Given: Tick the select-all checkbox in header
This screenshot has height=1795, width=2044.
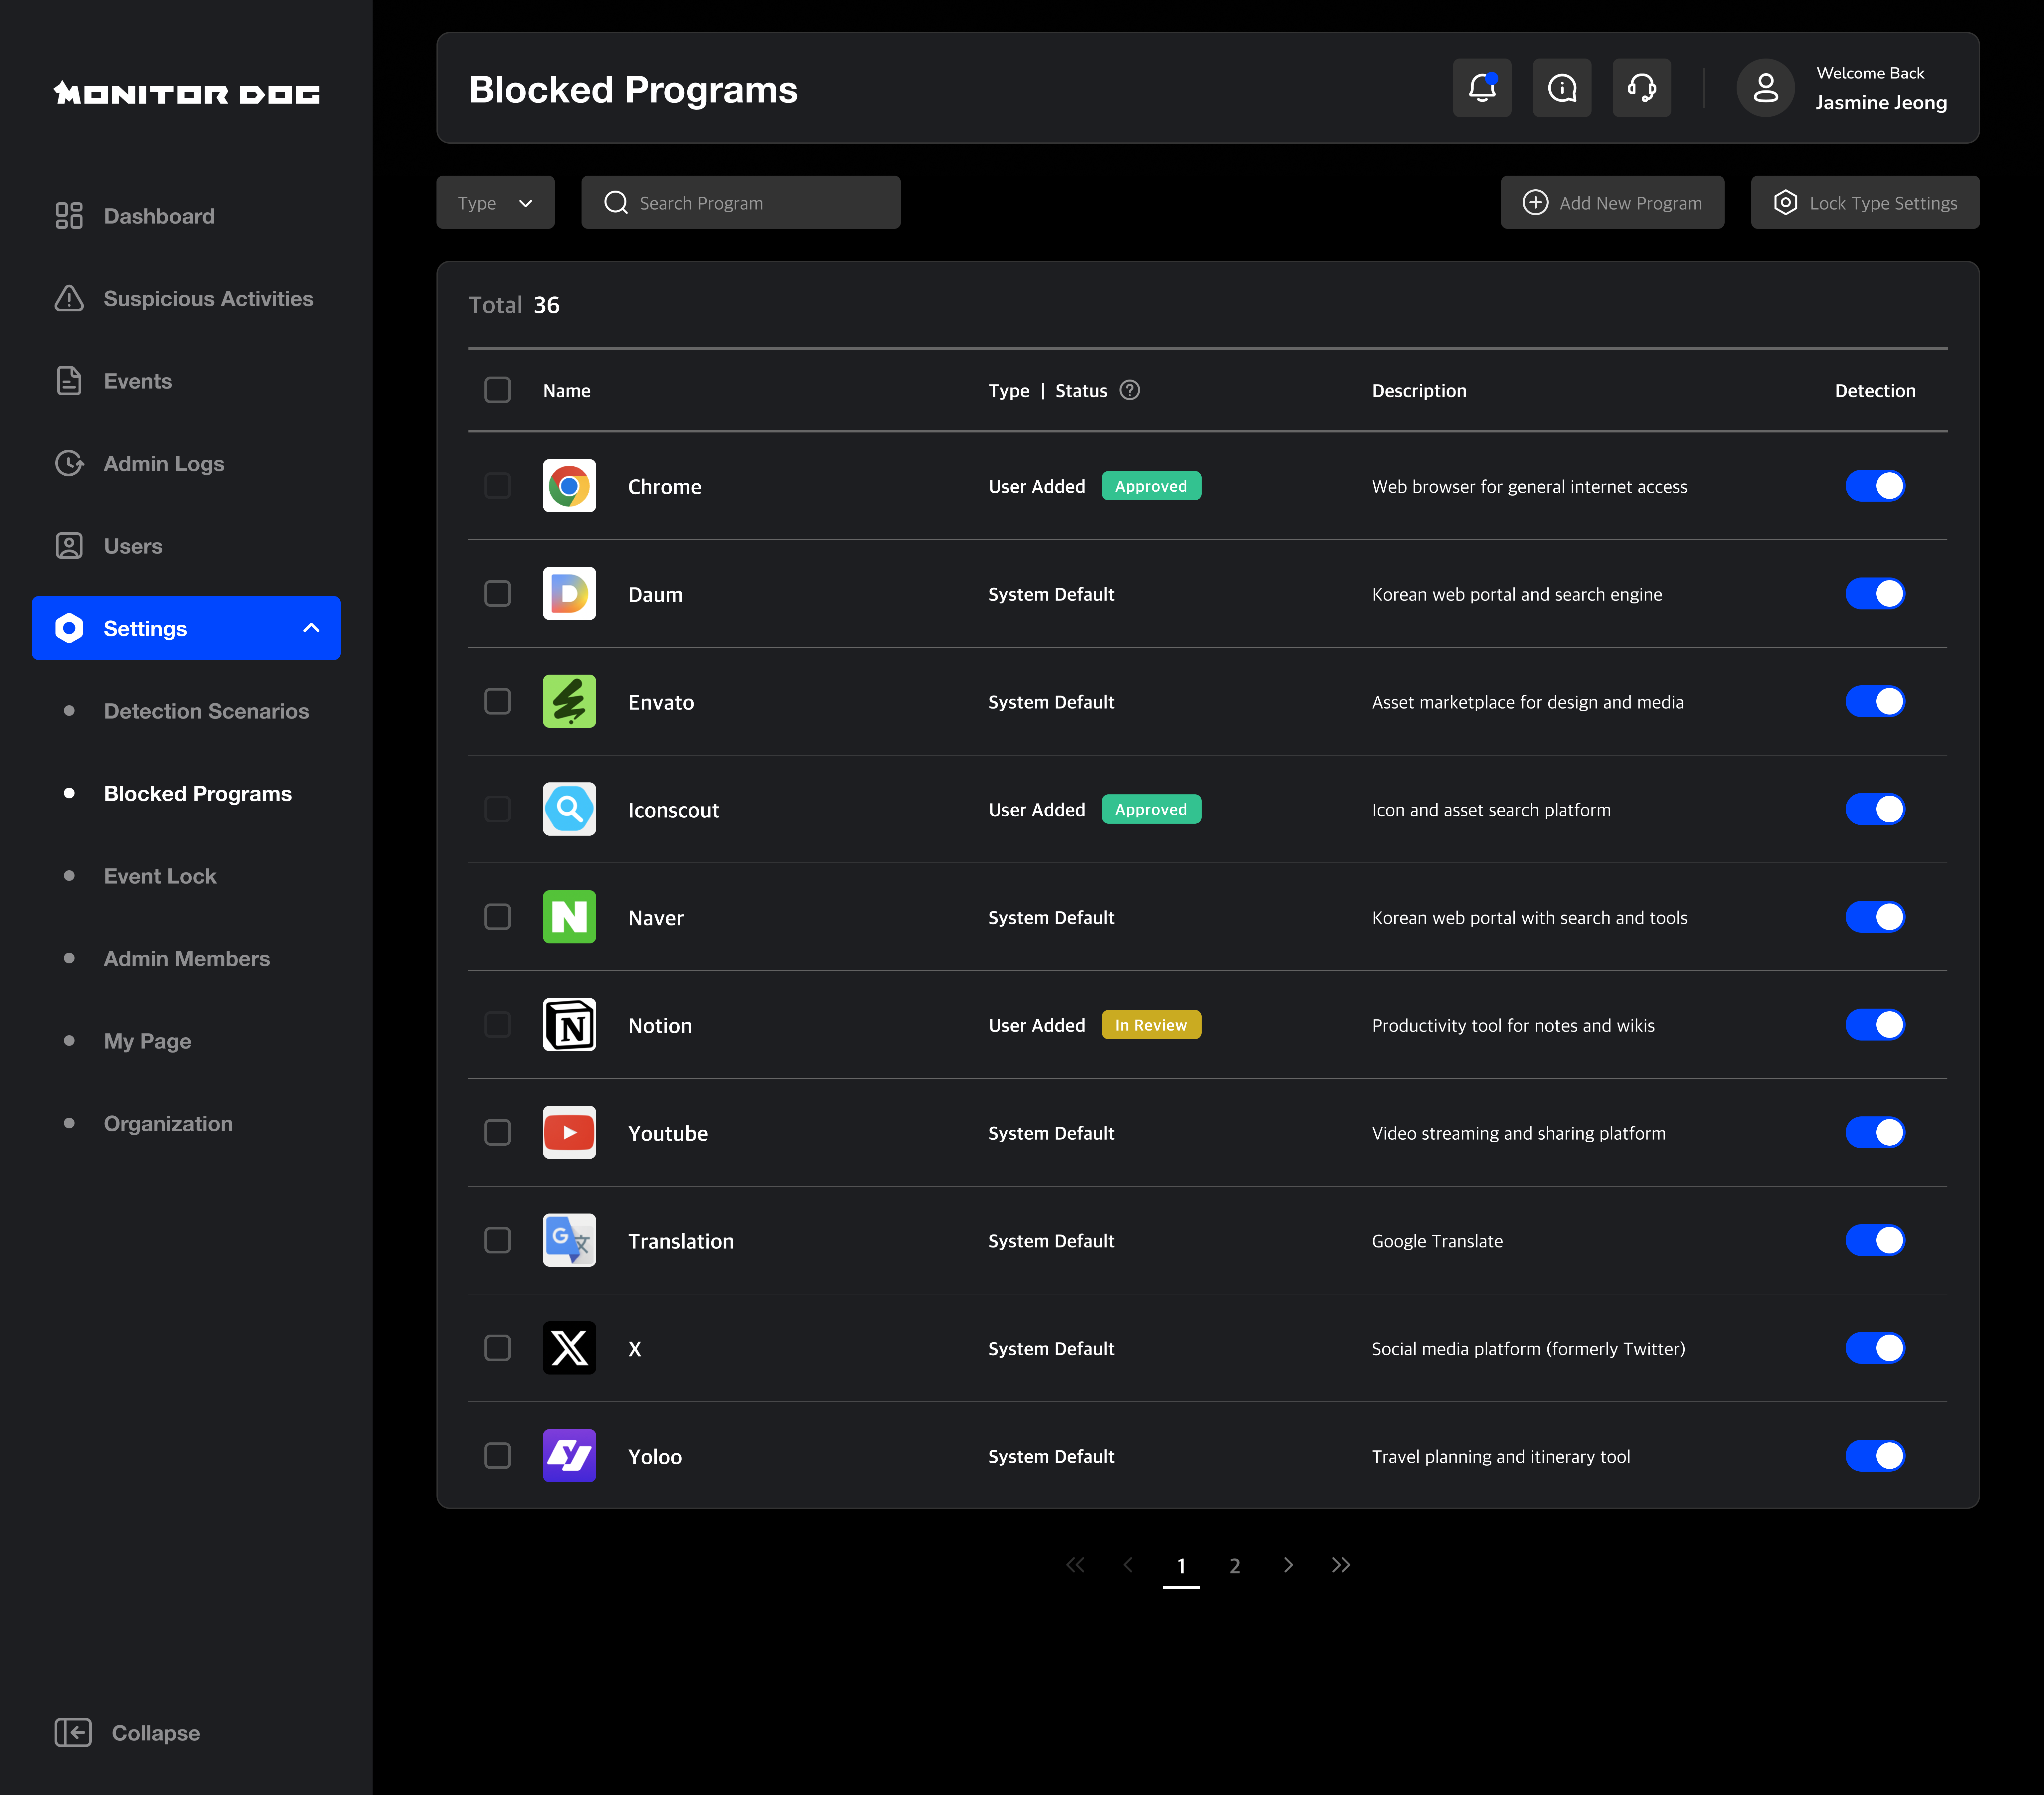Looking at the screenshot, I should coord(497,390).
